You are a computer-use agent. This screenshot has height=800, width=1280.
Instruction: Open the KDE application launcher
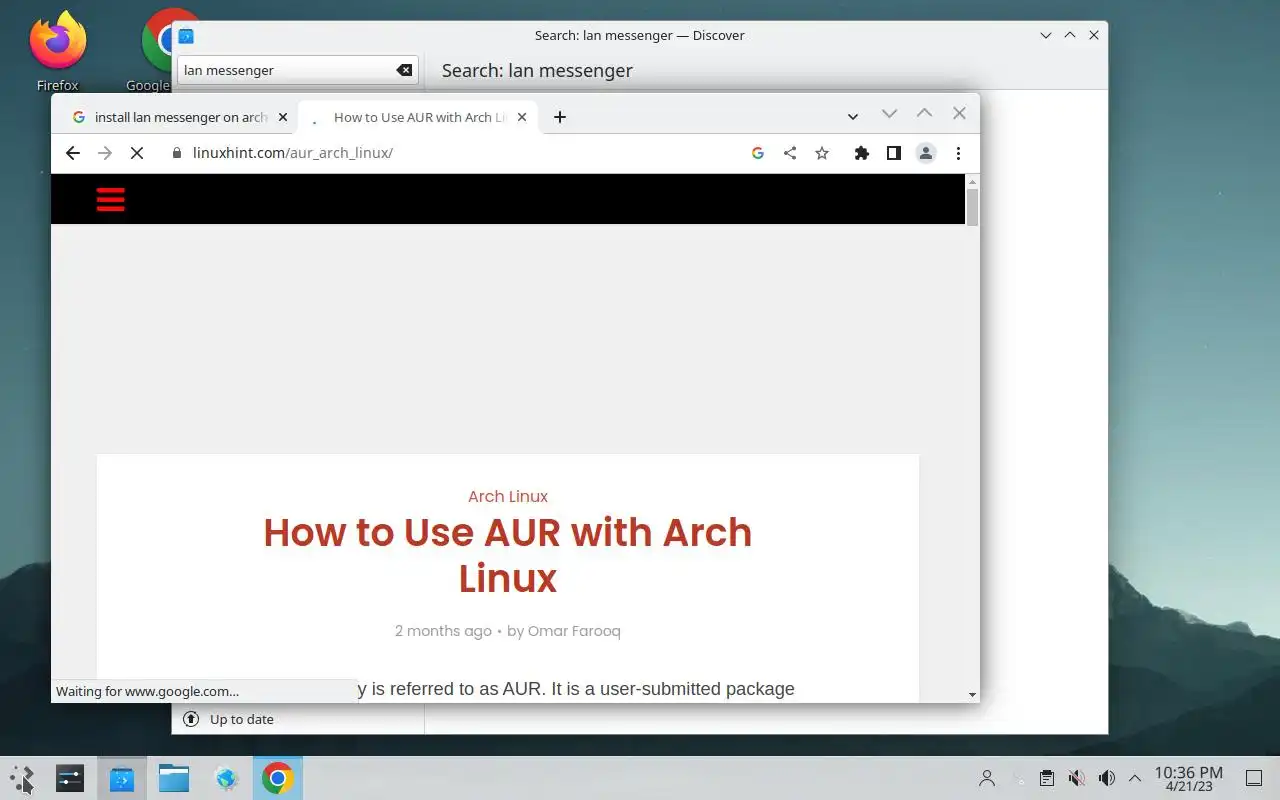coord(22,778)
